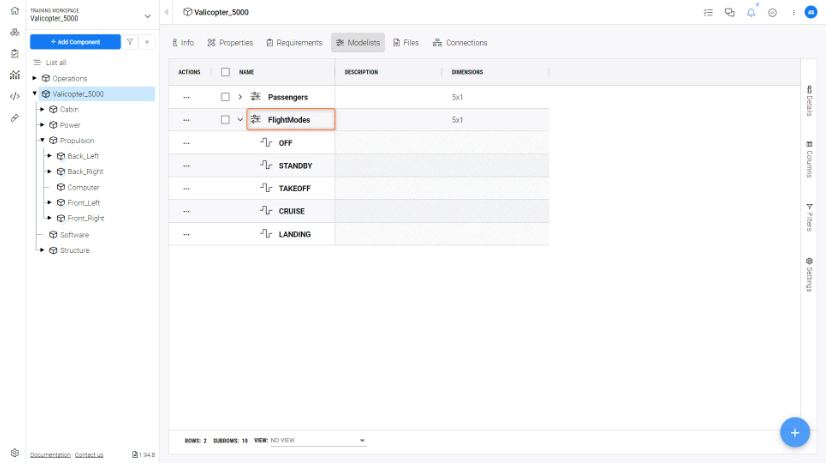The image size is (832, 465).
Task: Select Back_Right in the component tree
Action: point(86,173)
